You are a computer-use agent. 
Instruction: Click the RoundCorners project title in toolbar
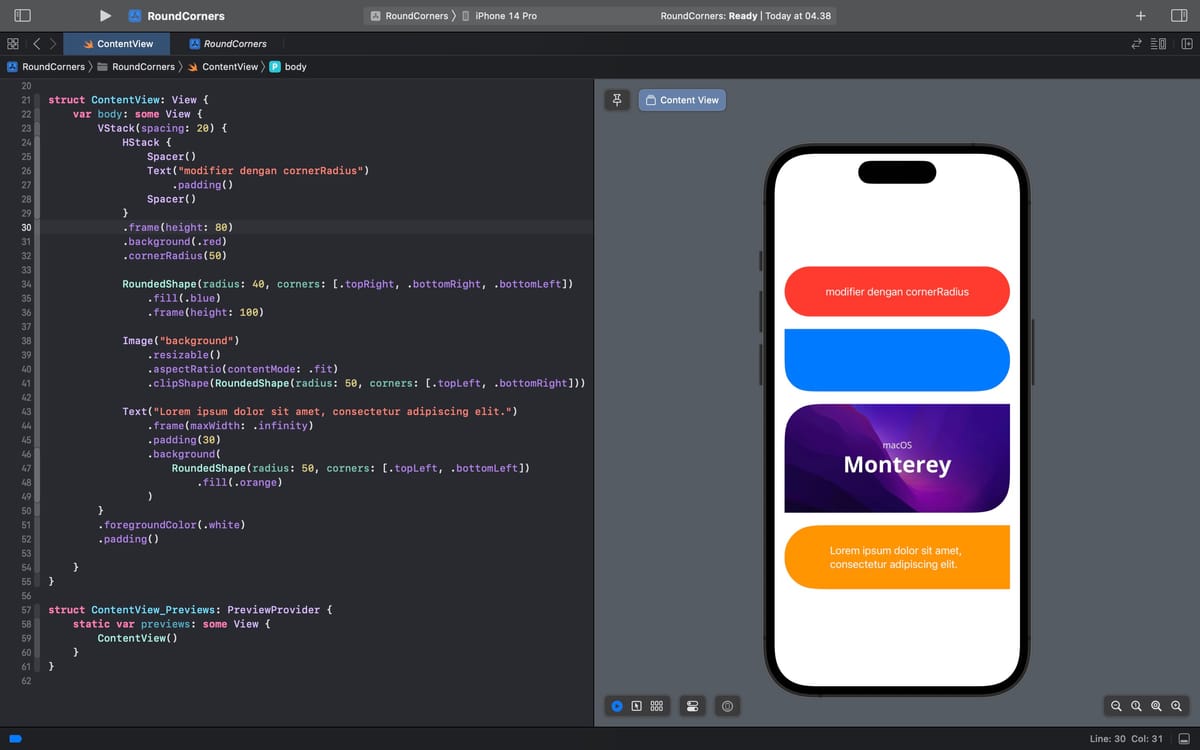[186, 16]
